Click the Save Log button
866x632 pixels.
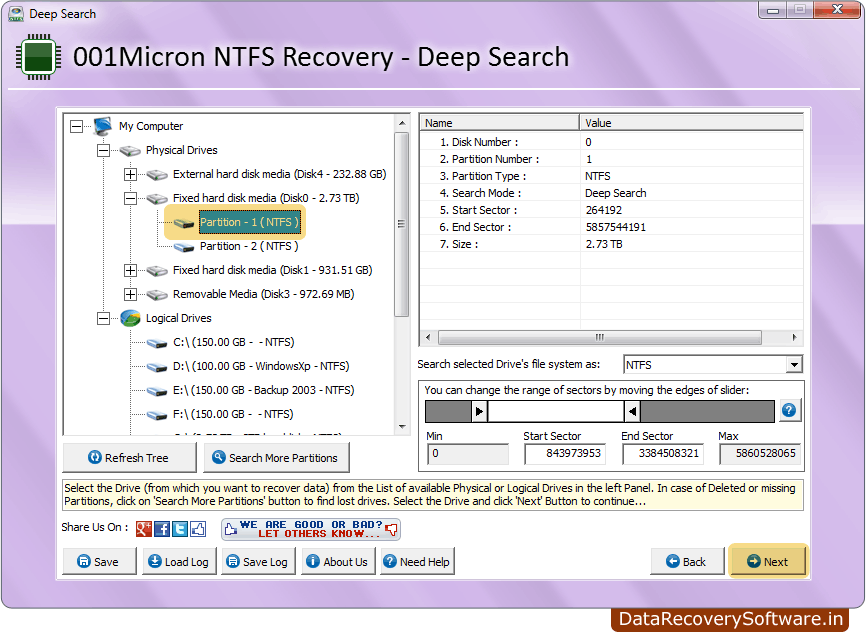258,562
